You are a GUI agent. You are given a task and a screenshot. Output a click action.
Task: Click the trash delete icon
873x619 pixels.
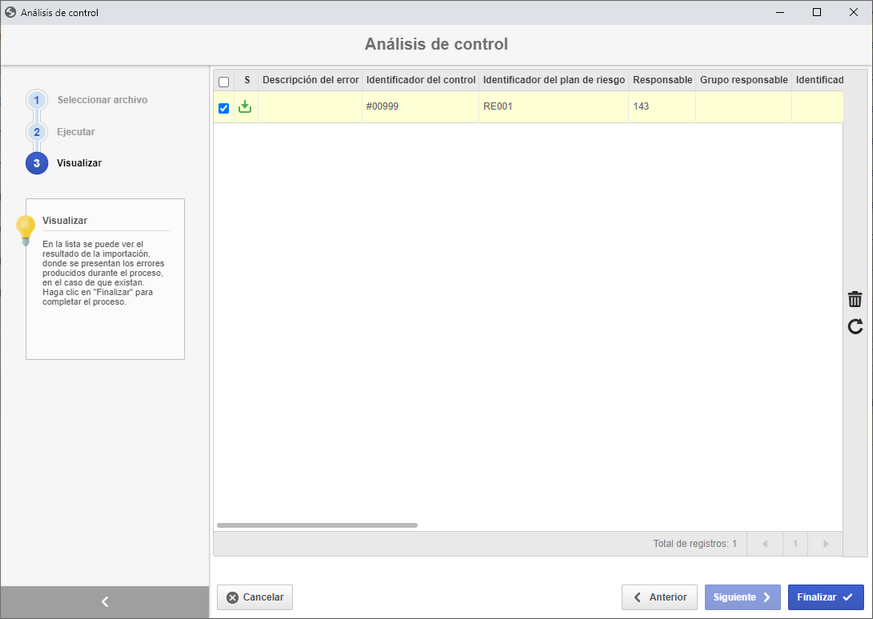click(x=855, y=299)
